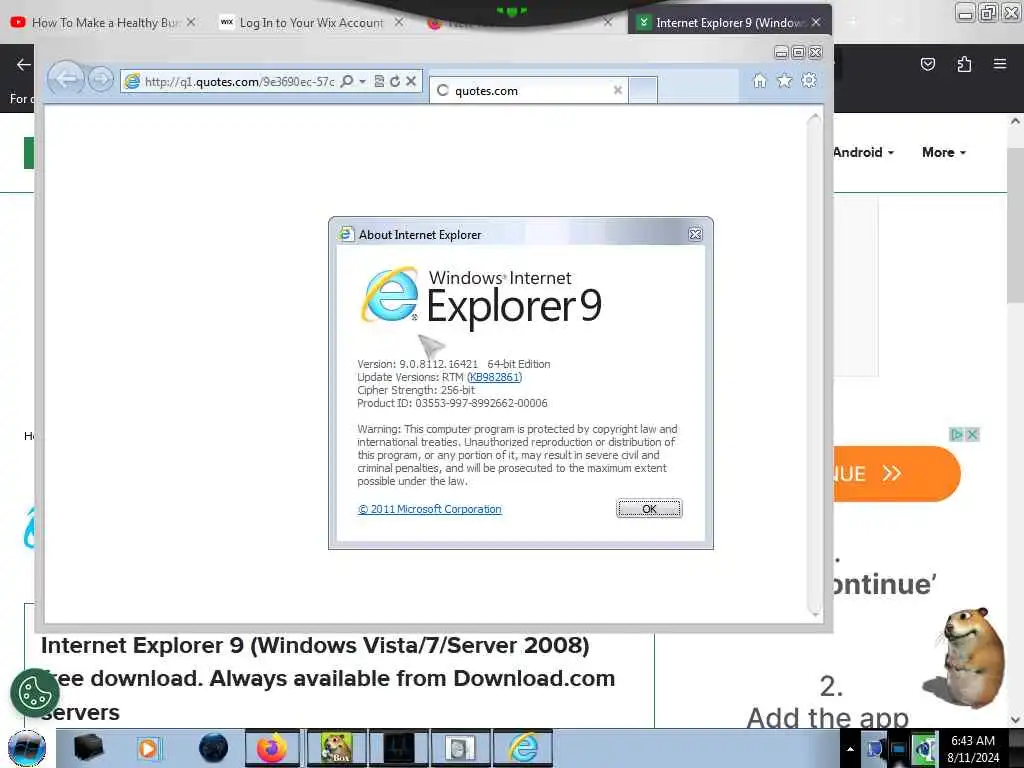Switch to Internet Explorer in the taskbar

523,748
